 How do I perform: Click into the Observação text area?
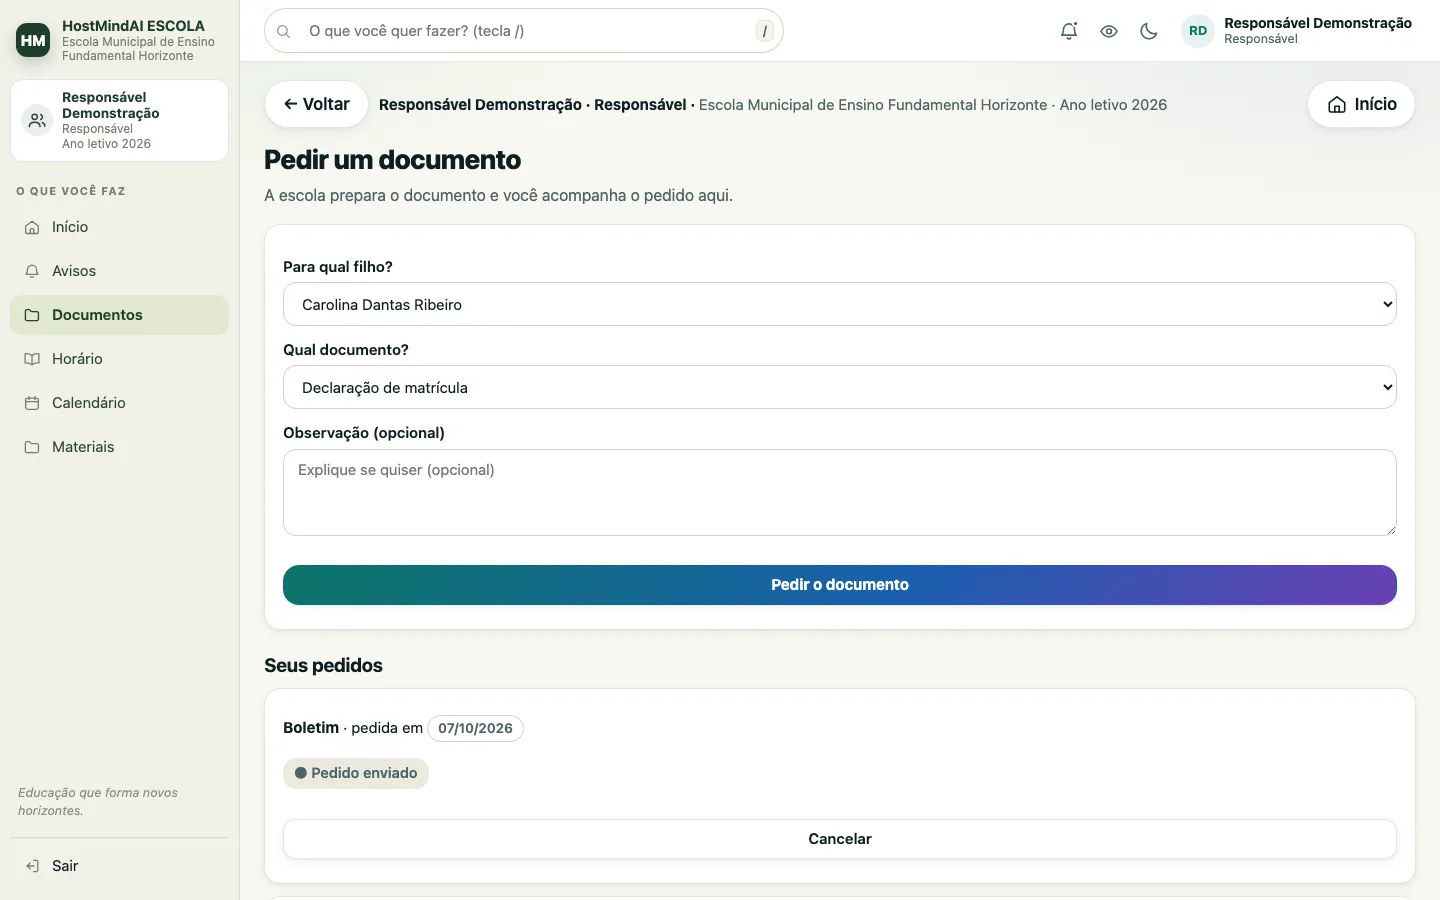click(x=840, y=492)
